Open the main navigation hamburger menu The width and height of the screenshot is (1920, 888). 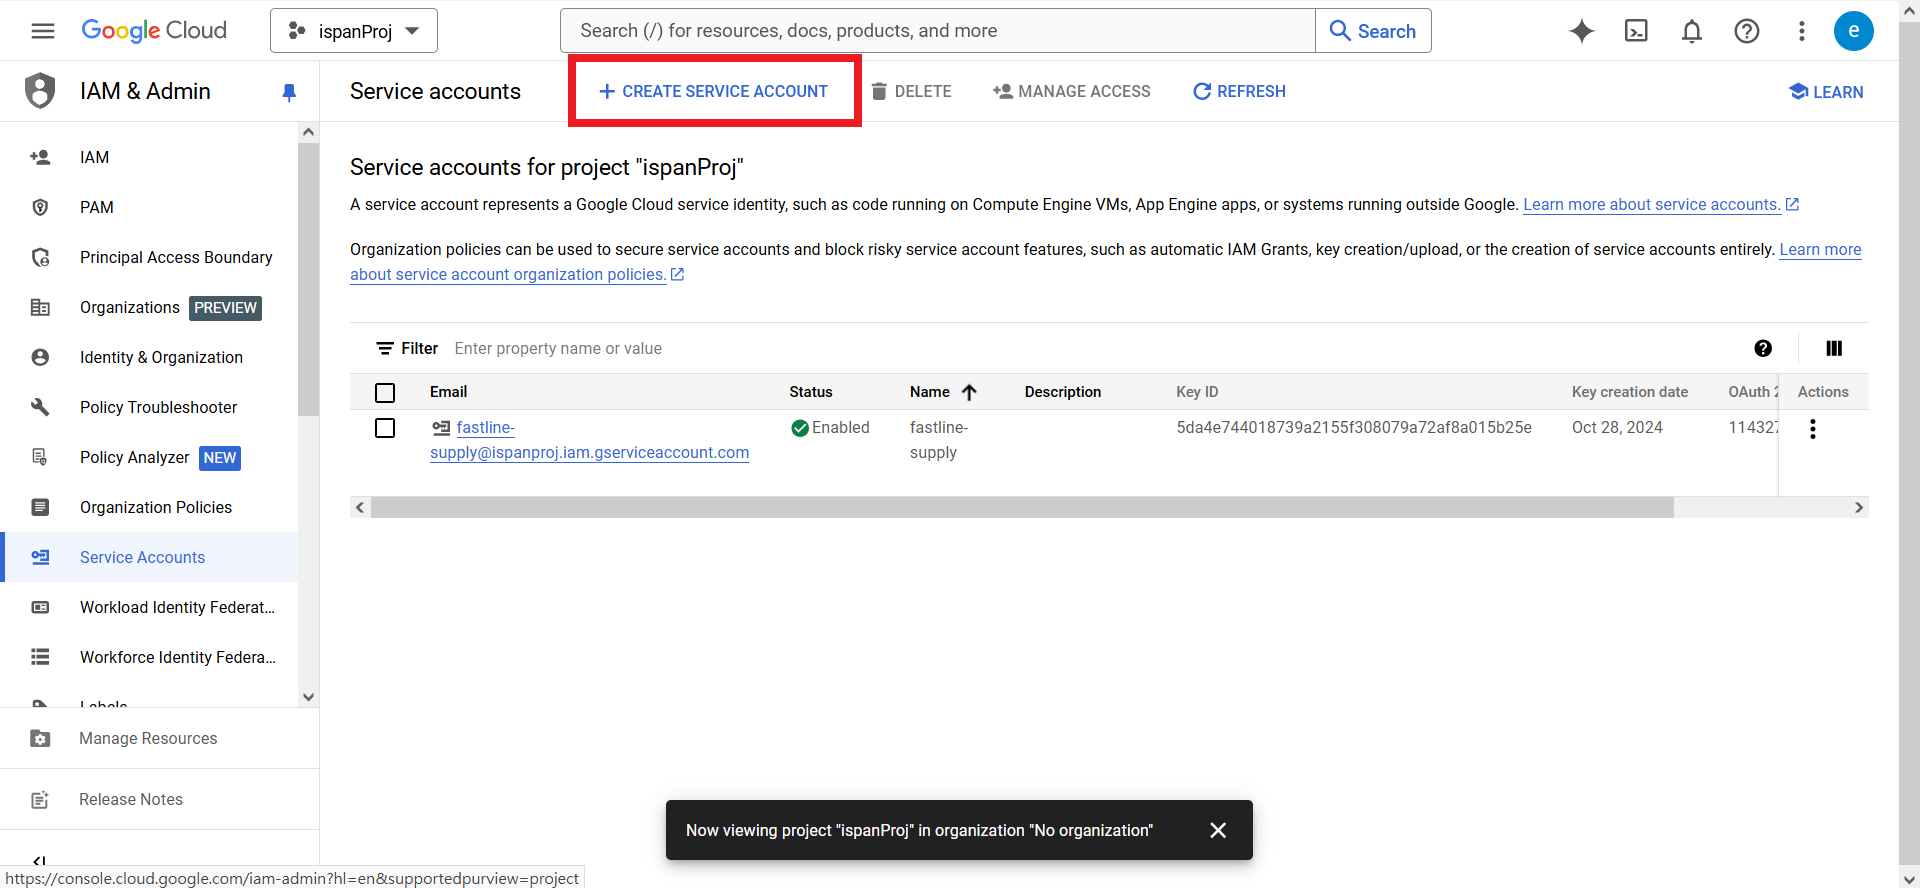(43, 31)
